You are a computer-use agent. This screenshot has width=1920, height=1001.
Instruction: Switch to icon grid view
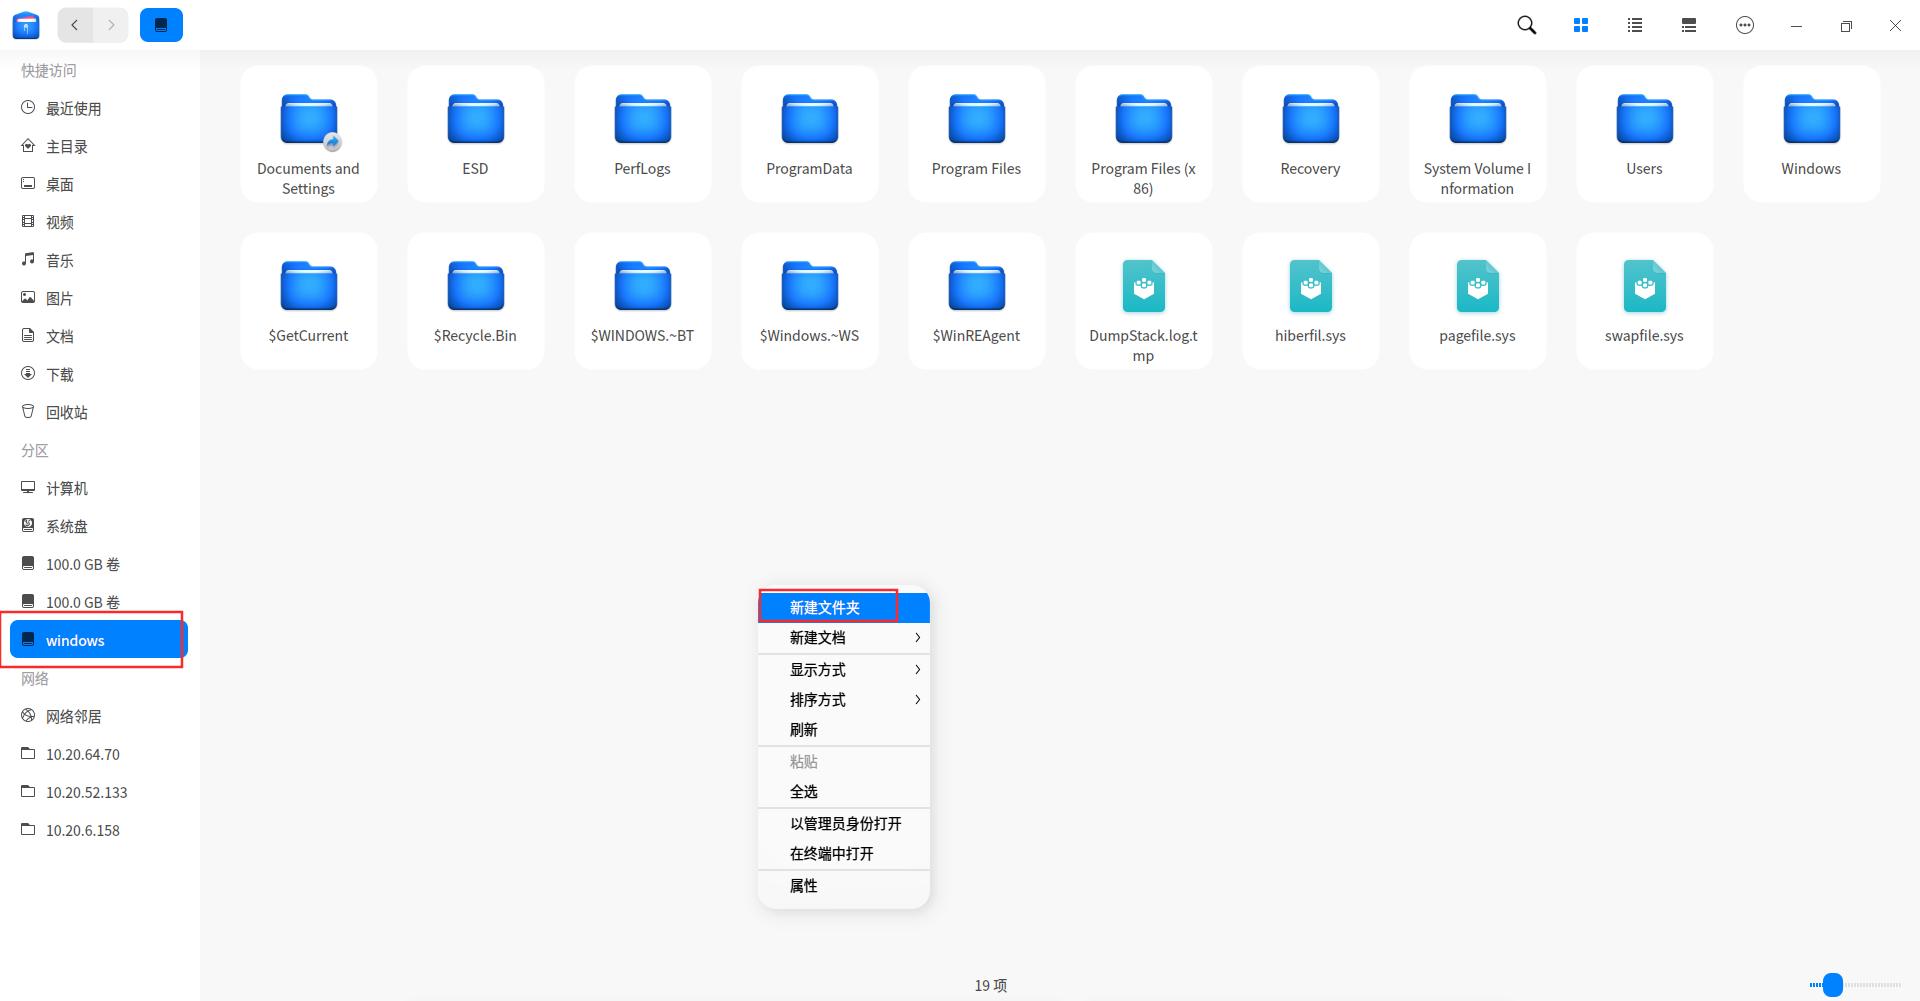(x=1581, y=25)
